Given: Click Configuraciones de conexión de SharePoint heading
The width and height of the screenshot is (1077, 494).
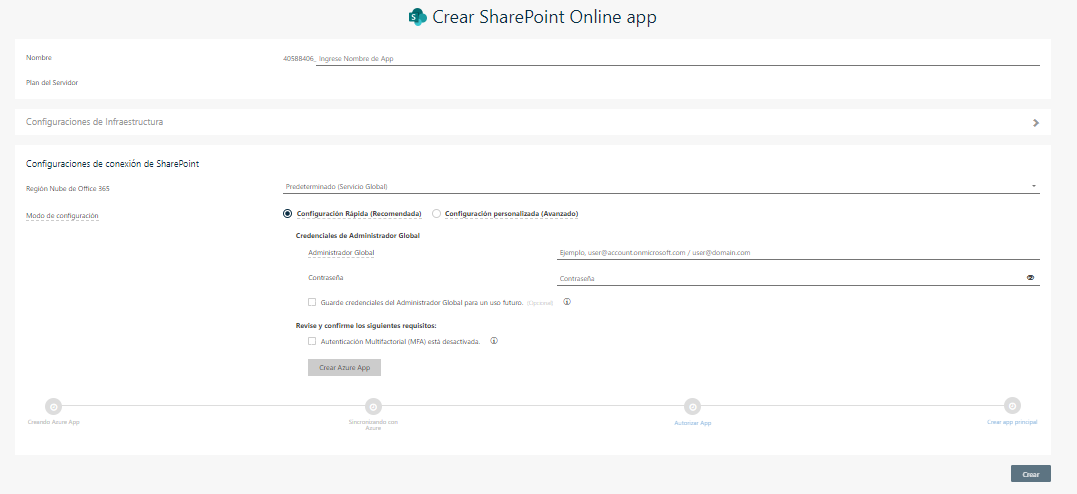Looking at the screenshot, I should point(113,164).
